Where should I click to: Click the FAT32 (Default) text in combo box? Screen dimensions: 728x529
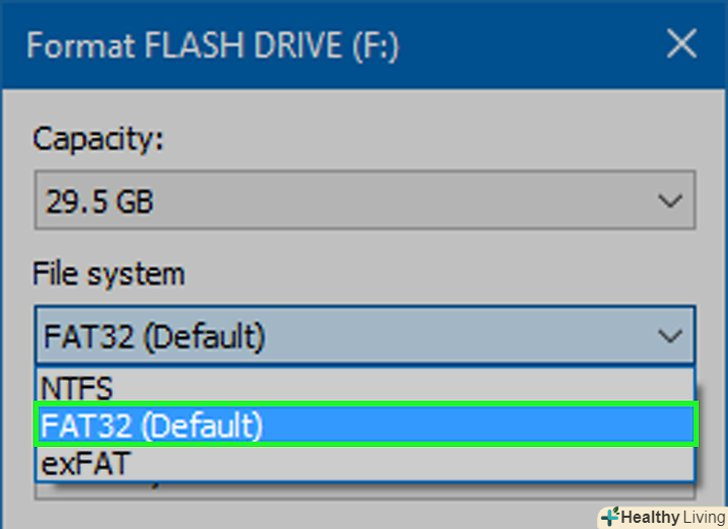pos(153,337)
